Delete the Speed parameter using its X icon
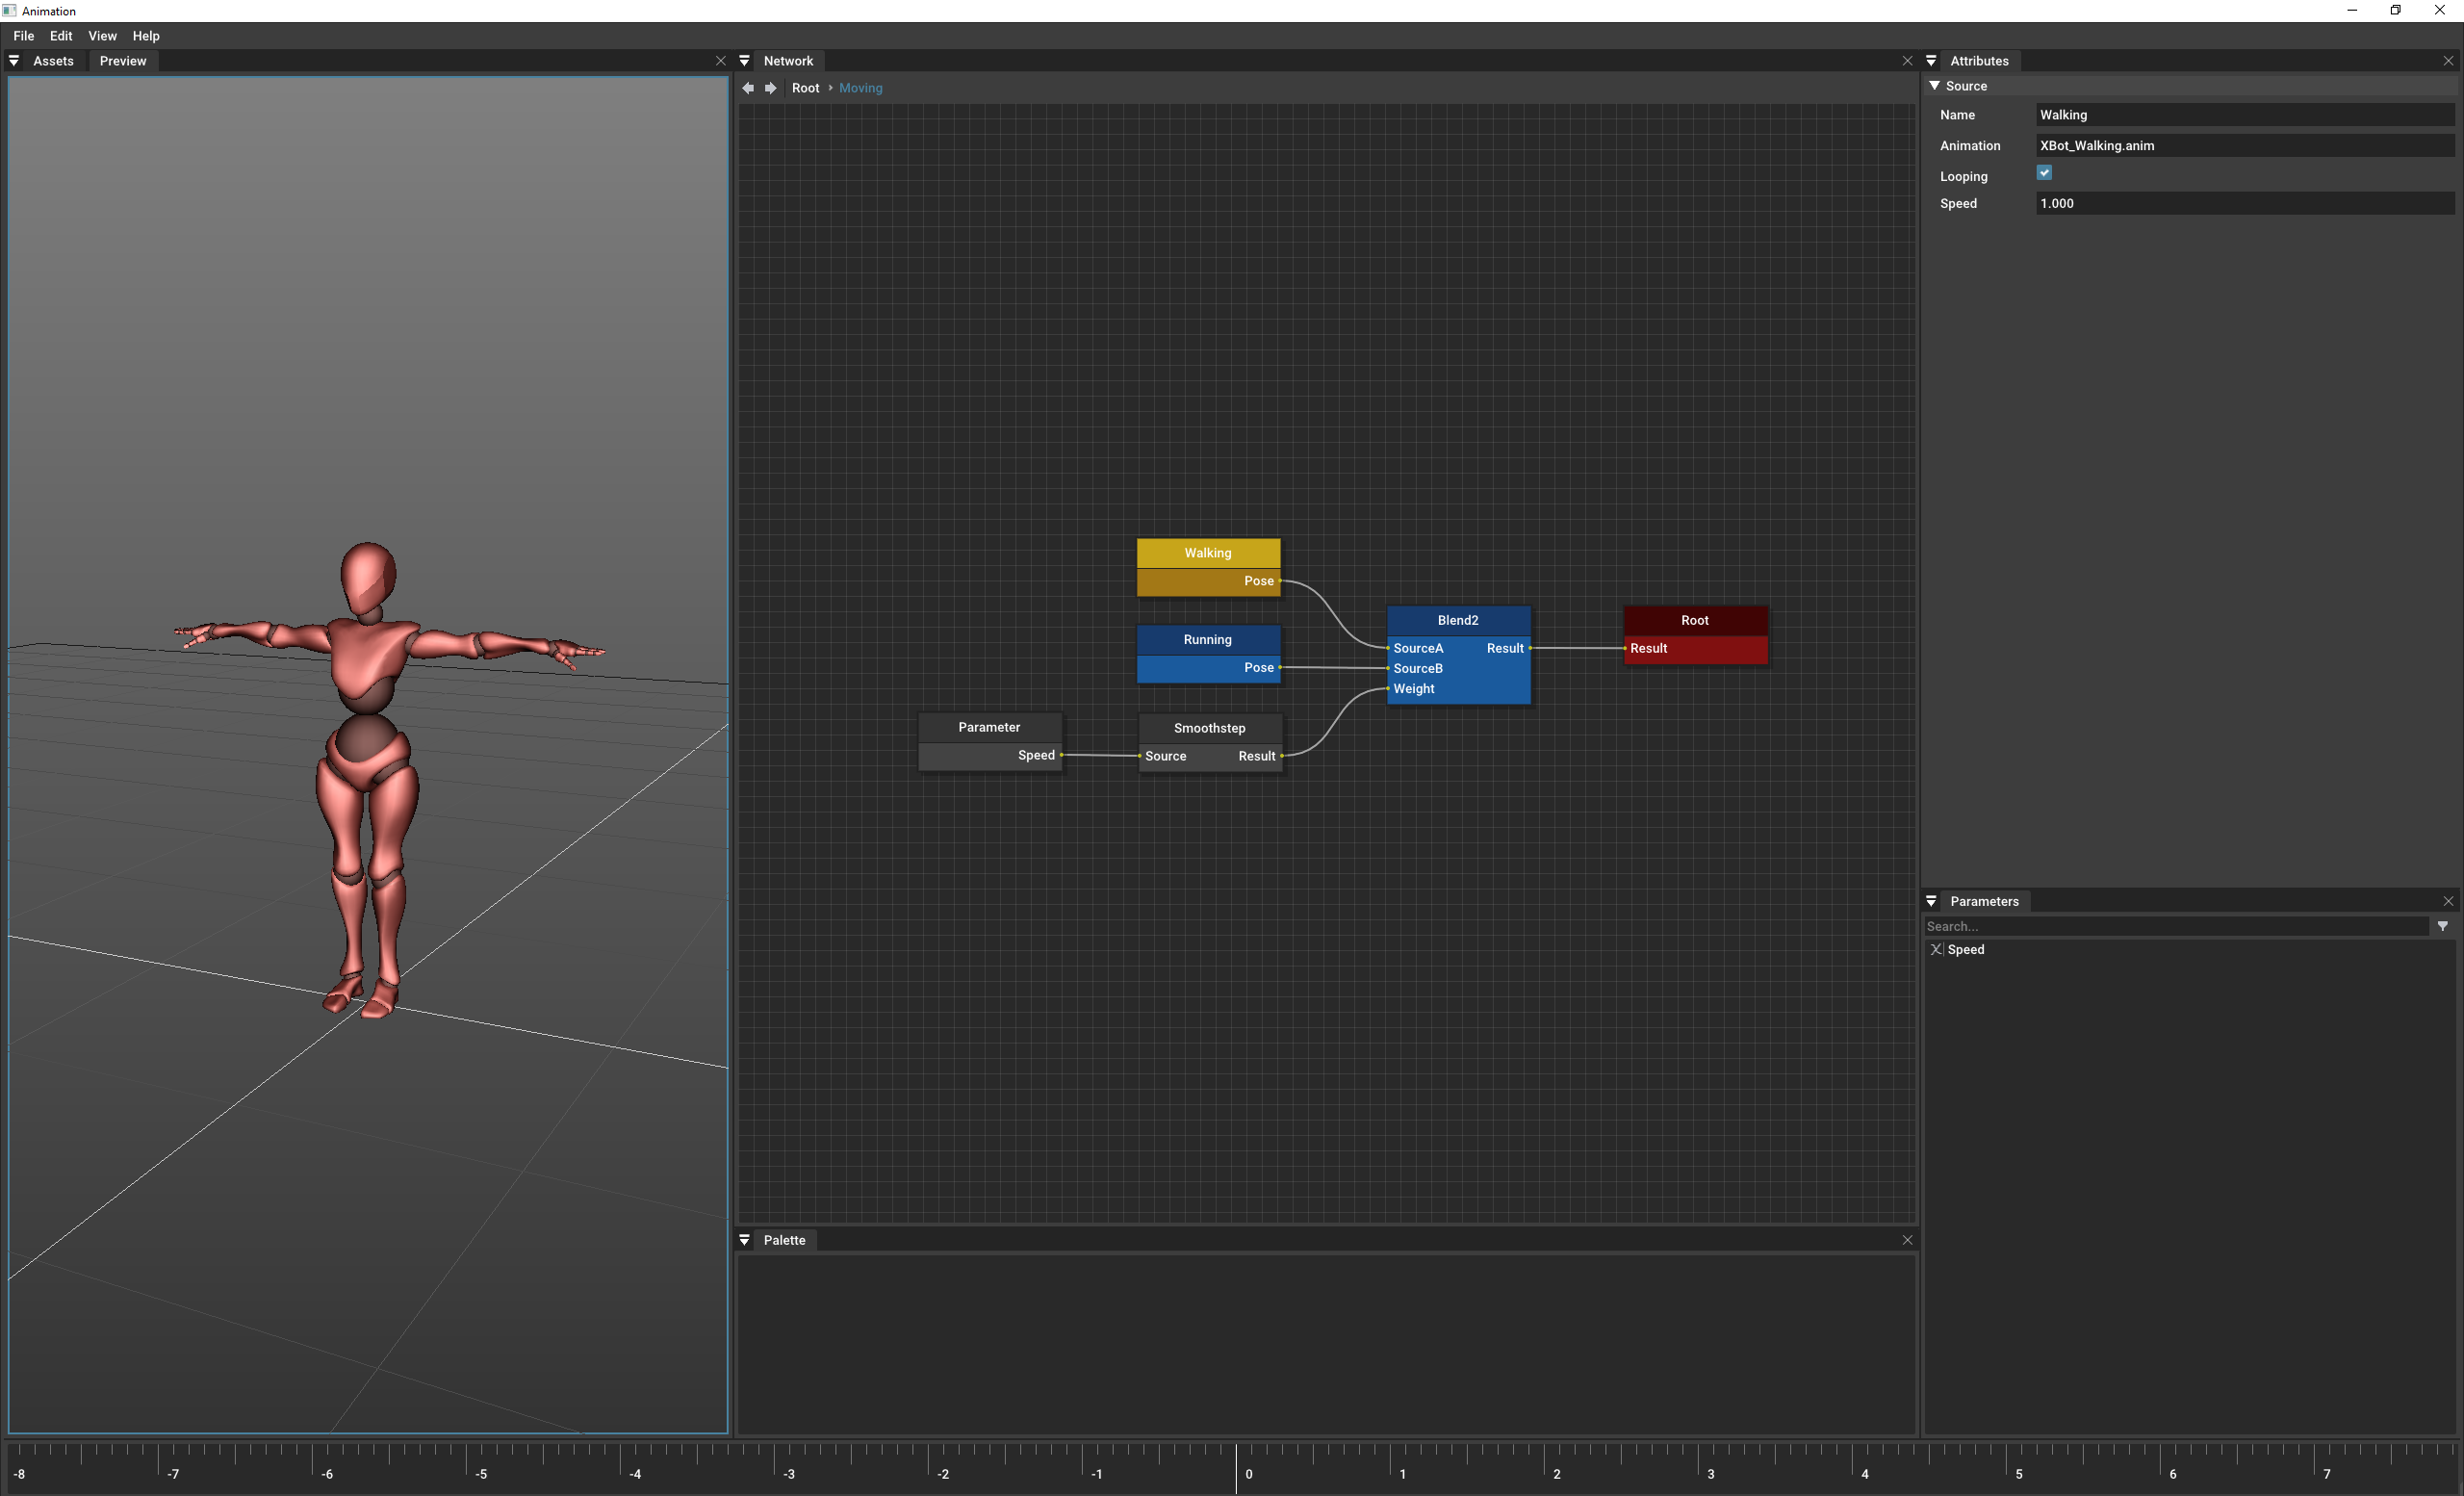2464x1496 pixels. pos(1937,949)
